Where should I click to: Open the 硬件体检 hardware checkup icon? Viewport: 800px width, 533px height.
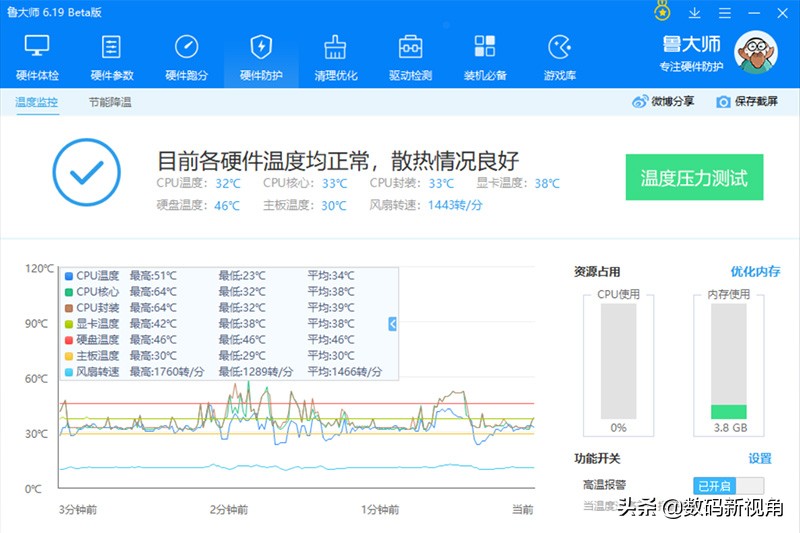[37, 46]
